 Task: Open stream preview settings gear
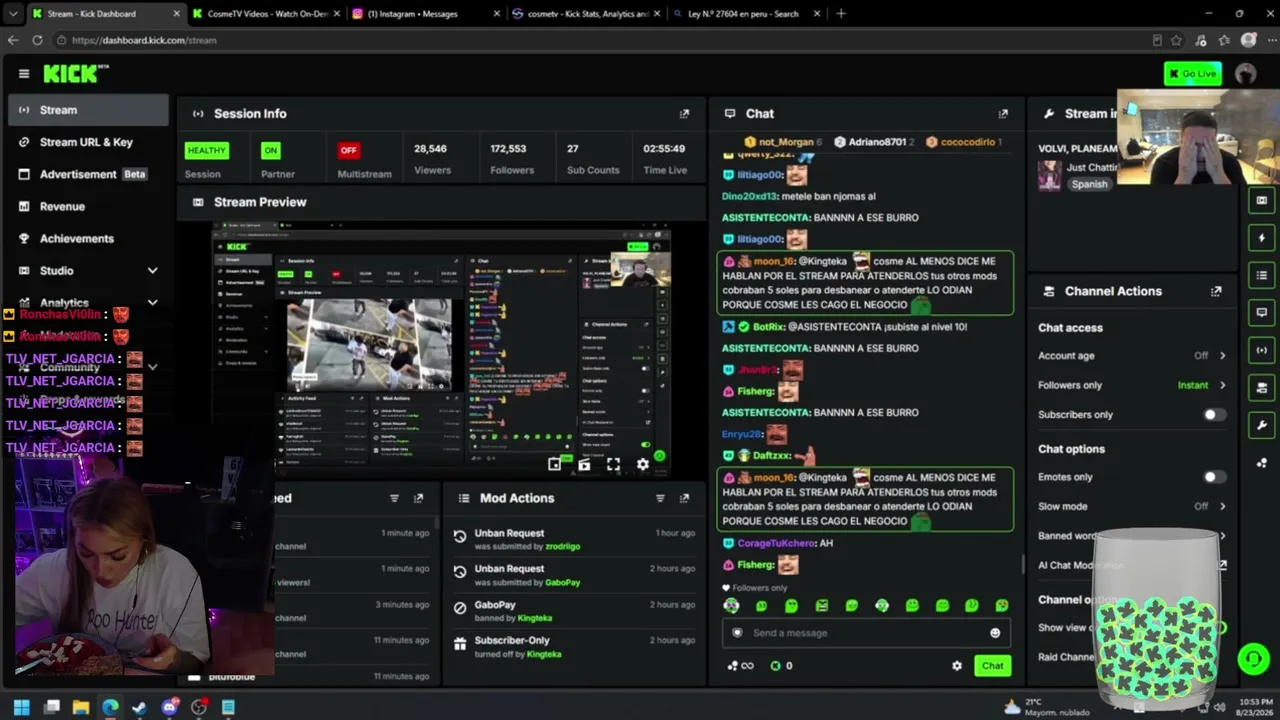coord(643,464)
